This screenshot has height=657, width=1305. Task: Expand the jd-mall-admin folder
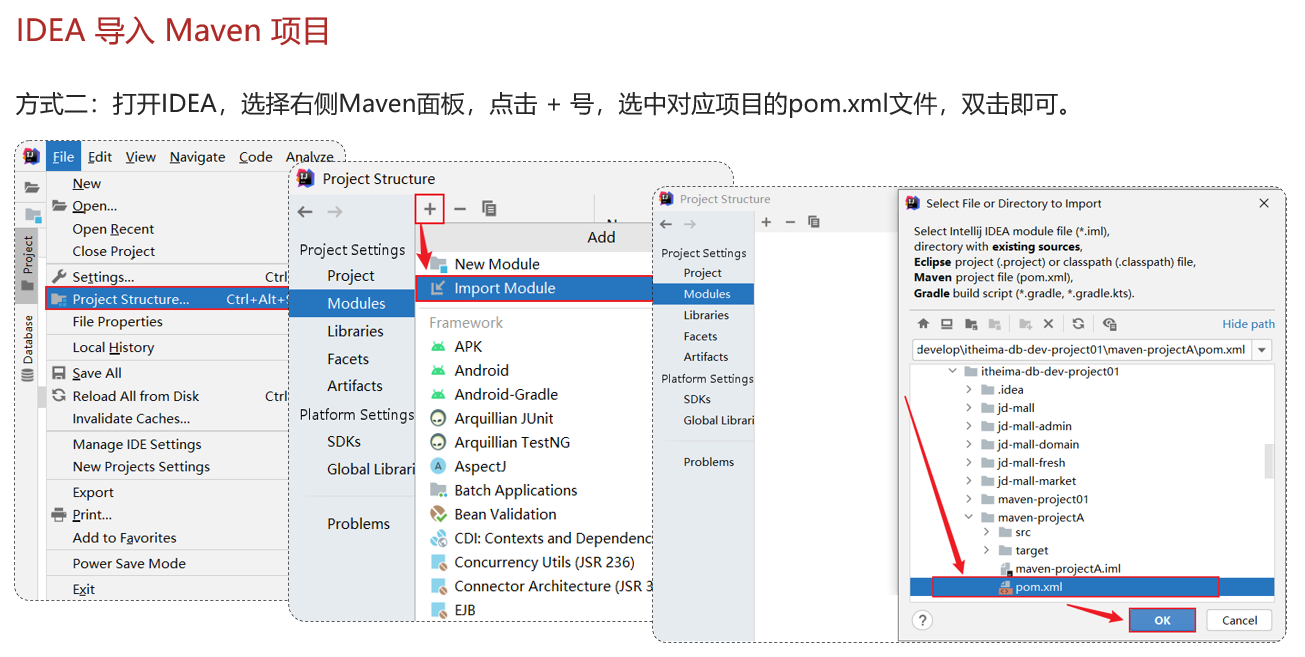tap(969, 426)
